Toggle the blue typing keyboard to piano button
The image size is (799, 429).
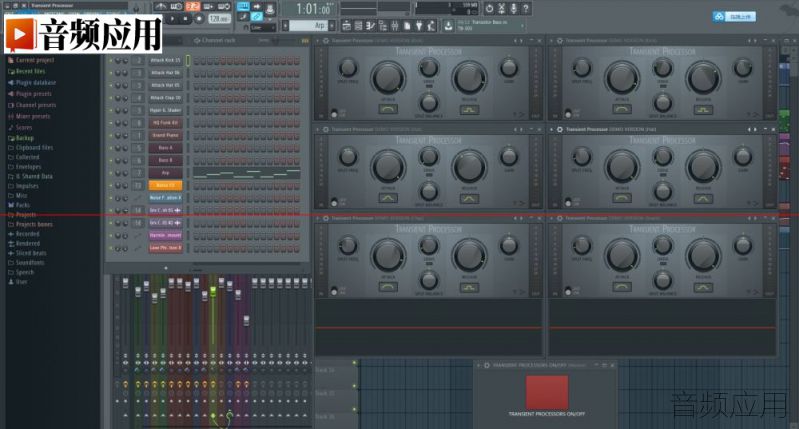click(x=244, y=7)
